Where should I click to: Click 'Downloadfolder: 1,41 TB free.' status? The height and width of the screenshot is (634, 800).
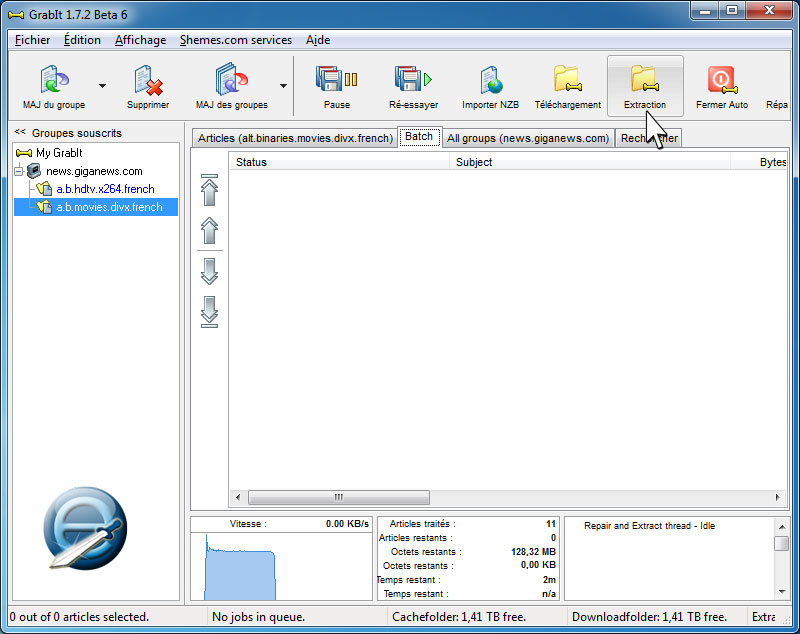pos(649,617)
